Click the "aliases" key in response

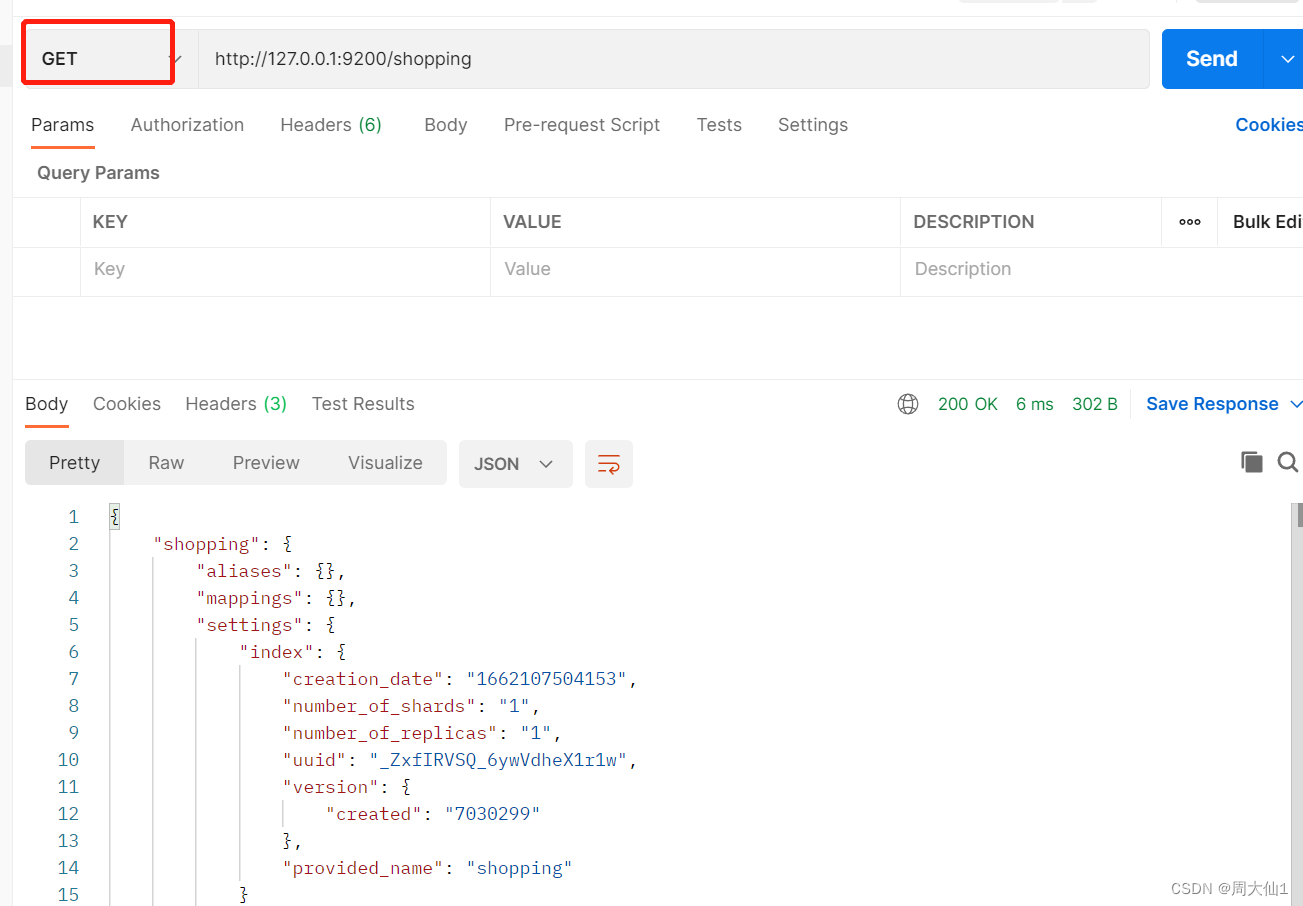[244, 571]
